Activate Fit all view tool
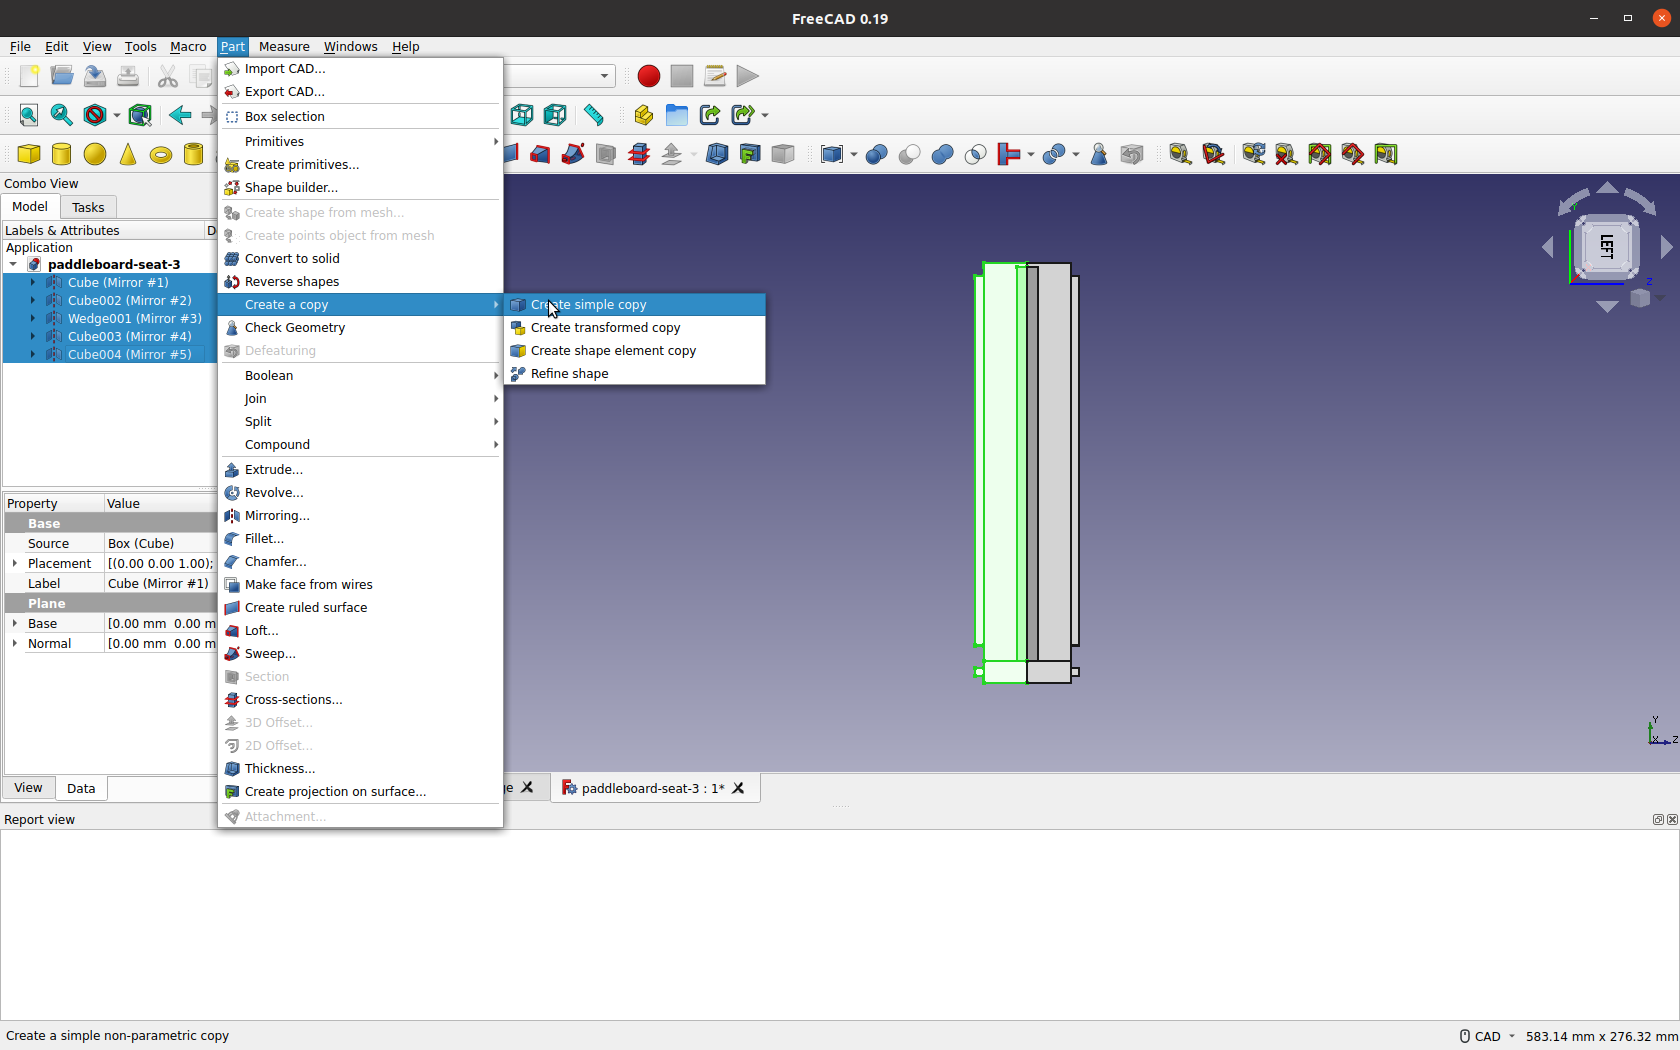1680x1050 pixels. [28, 115]
